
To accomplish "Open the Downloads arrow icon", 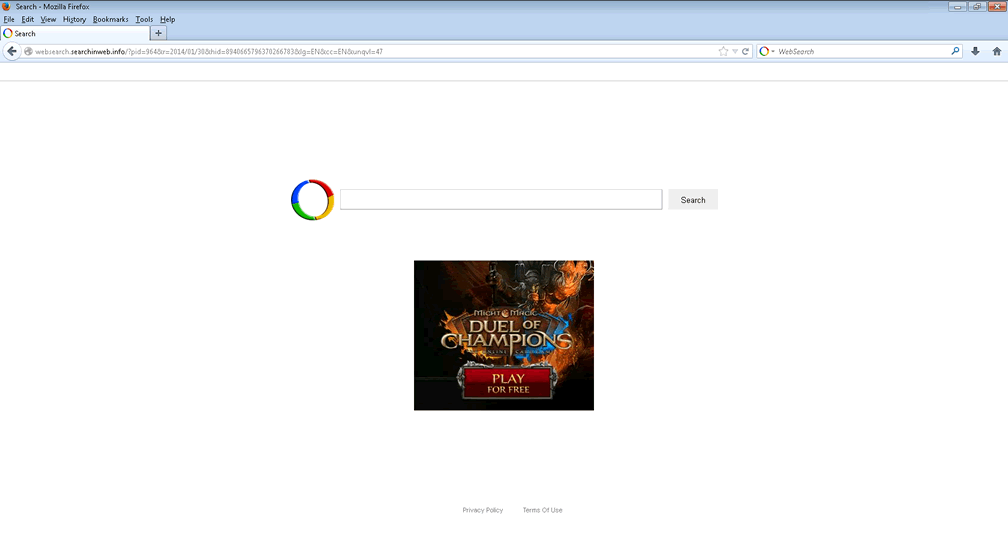I will coord(975,51).
